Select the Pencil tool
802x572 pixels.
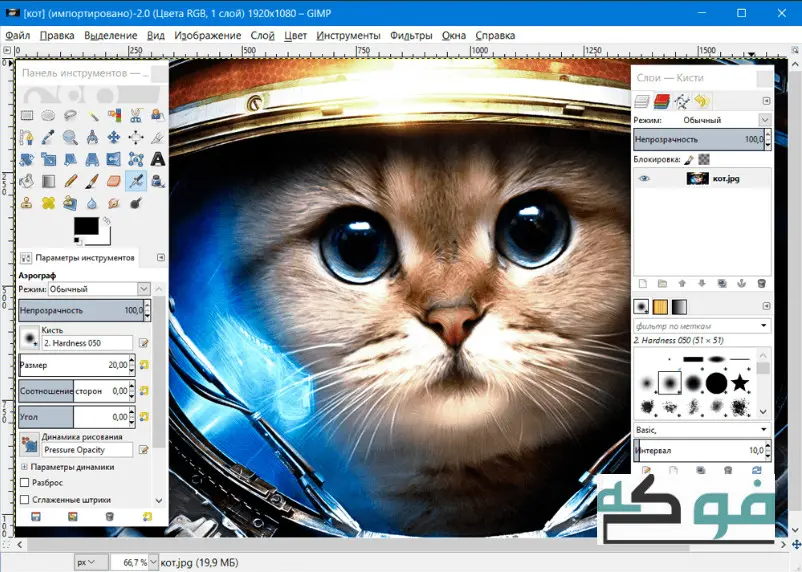(71, 181)
